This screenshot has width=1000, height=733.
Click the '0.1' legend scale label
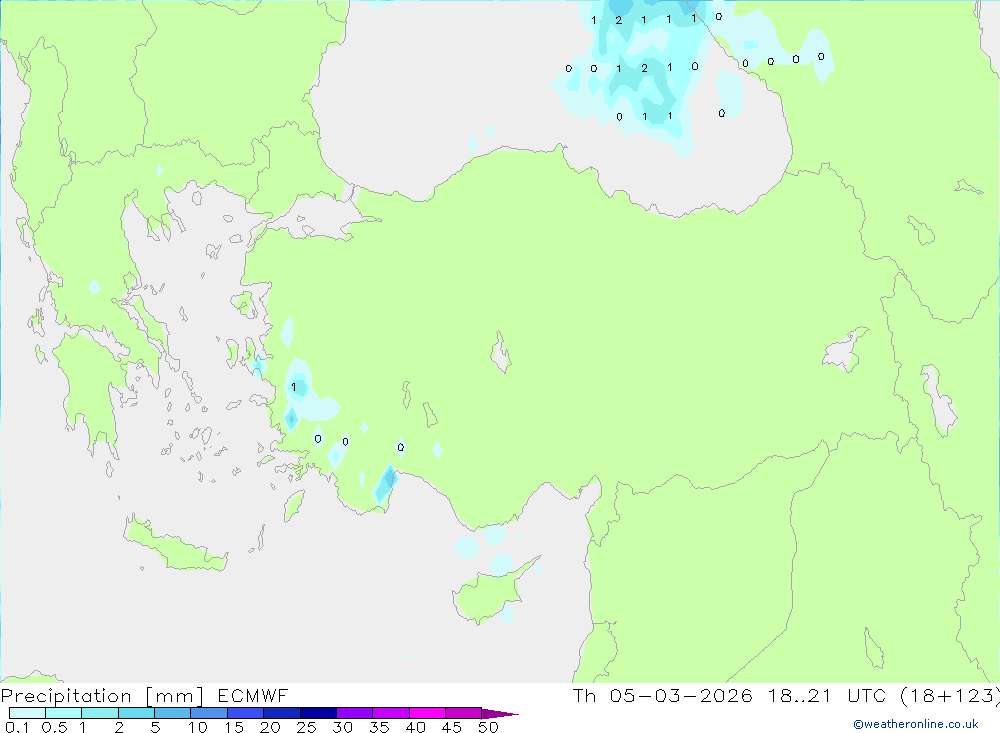(17, 727)
